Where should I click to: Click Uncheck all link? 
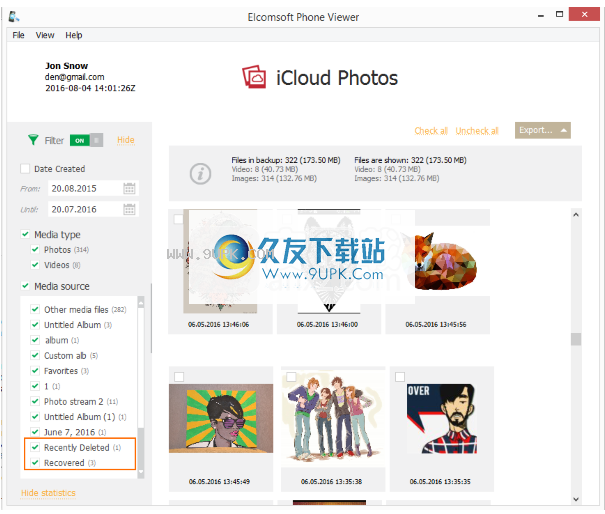coord(477,131)
